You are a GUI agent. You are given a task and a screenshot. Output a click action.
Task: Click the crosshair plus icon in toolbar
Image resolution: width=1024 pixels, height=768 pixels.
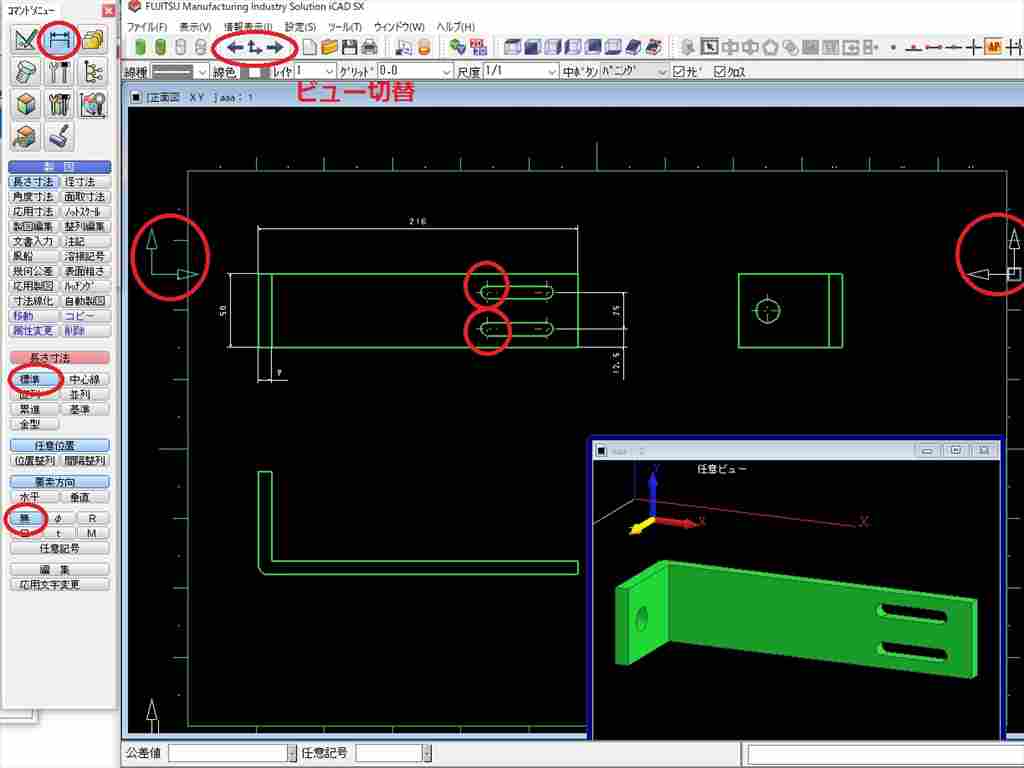pos(974,47)
